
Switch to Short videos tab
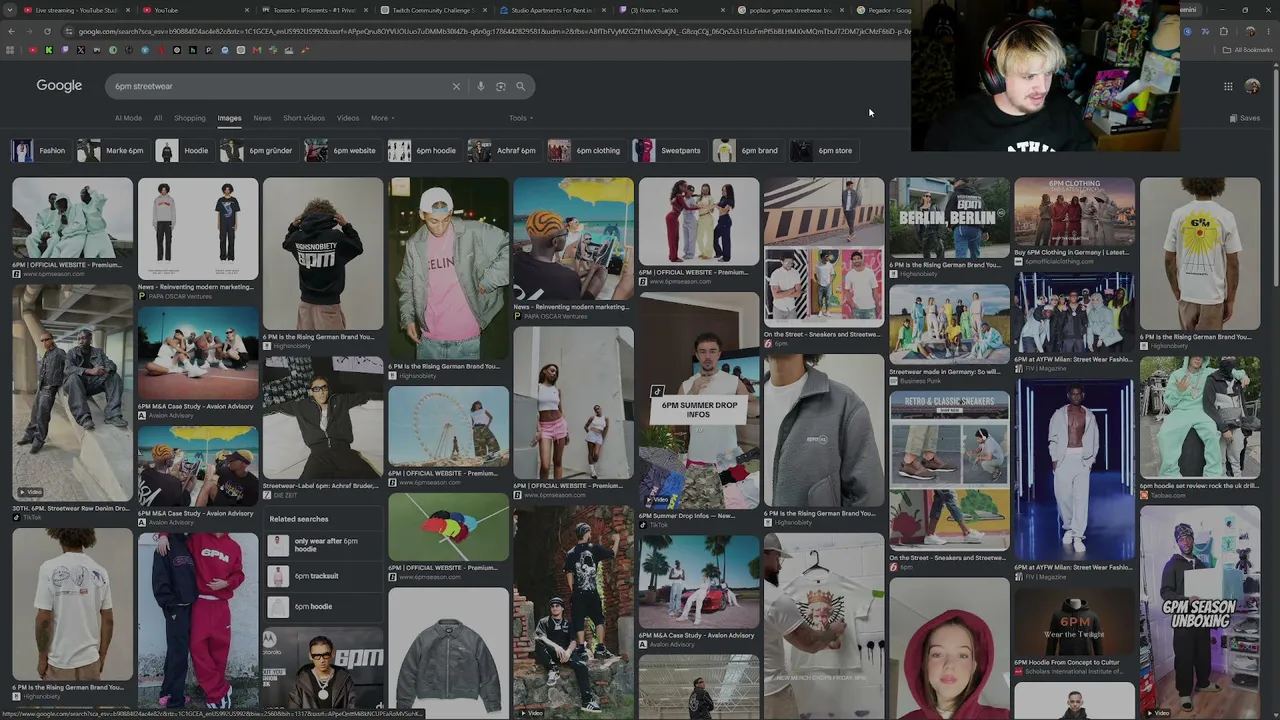pos(304,118)
